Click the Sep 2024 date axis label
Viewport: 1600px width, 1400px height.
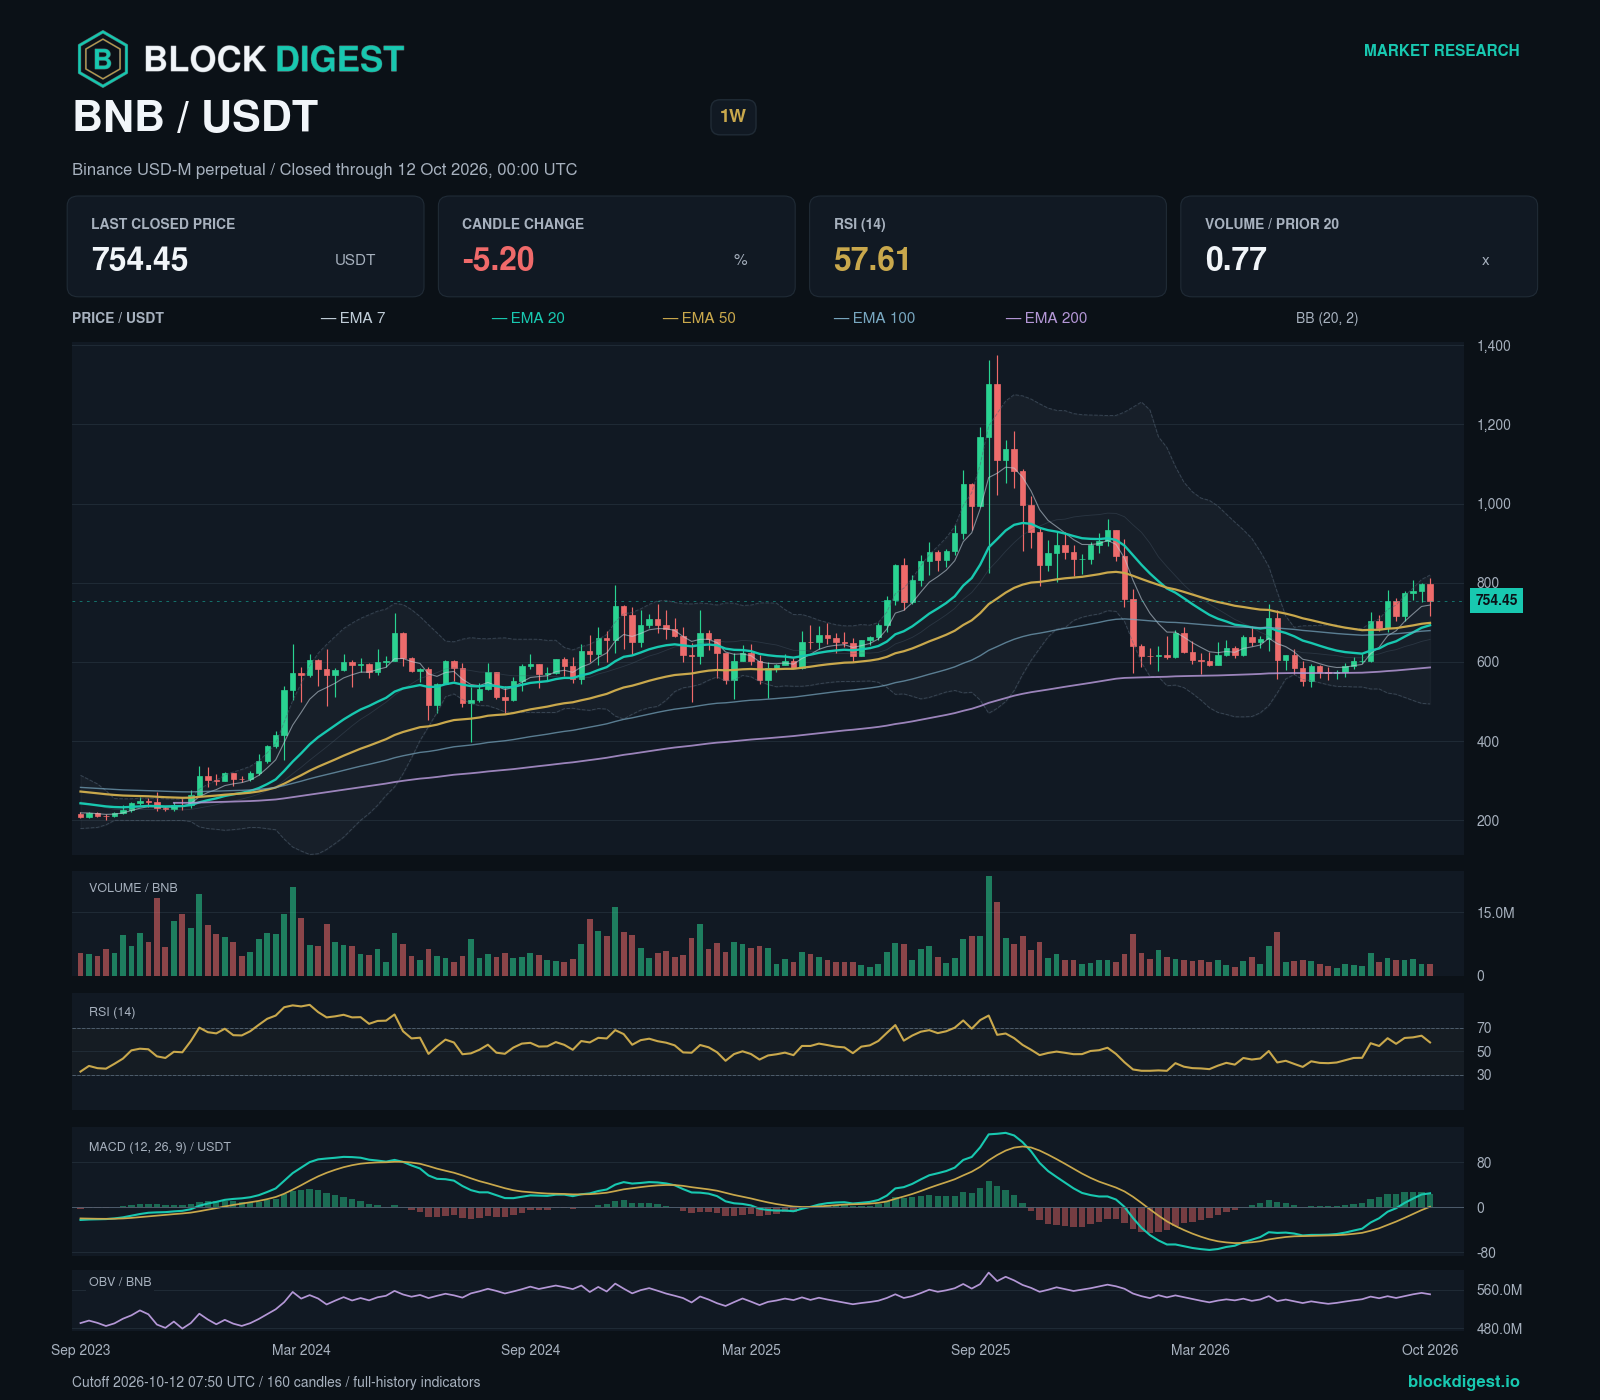click(531, 1350)
